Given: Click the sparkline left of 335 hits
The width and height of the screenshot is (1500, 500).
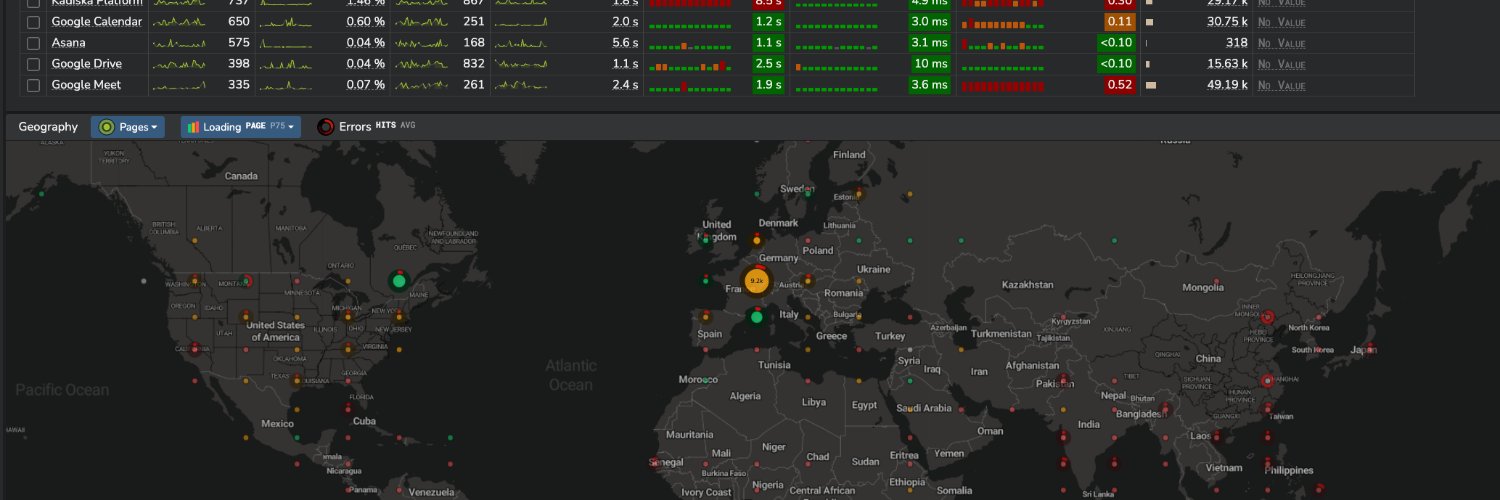Looking at the screenshot, I should pos(180,85).
